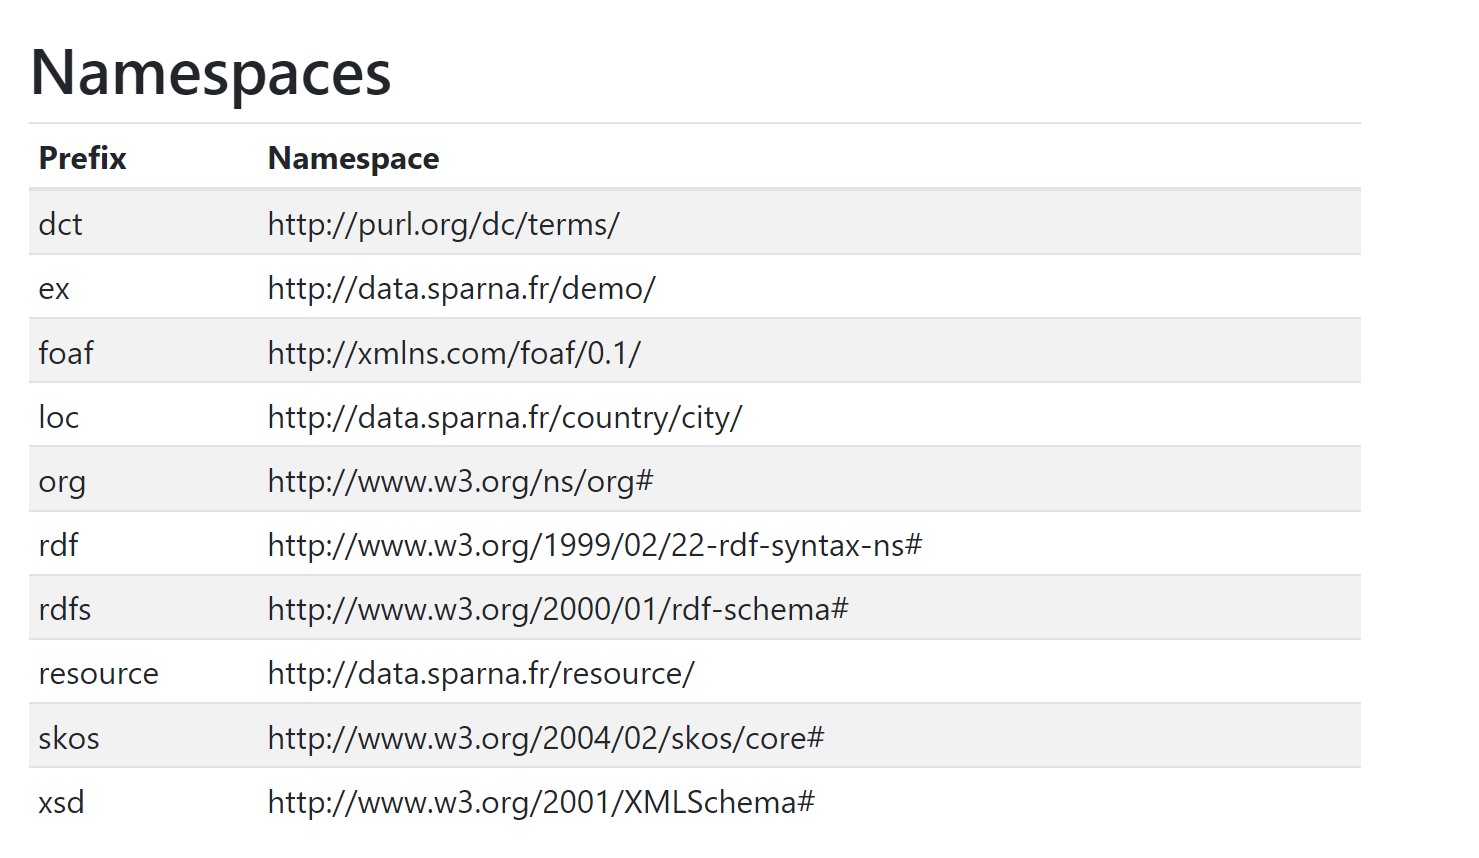Select the resource prefix cell
The height and width of the screenshot is (858, 1479).
click(98, 674)
